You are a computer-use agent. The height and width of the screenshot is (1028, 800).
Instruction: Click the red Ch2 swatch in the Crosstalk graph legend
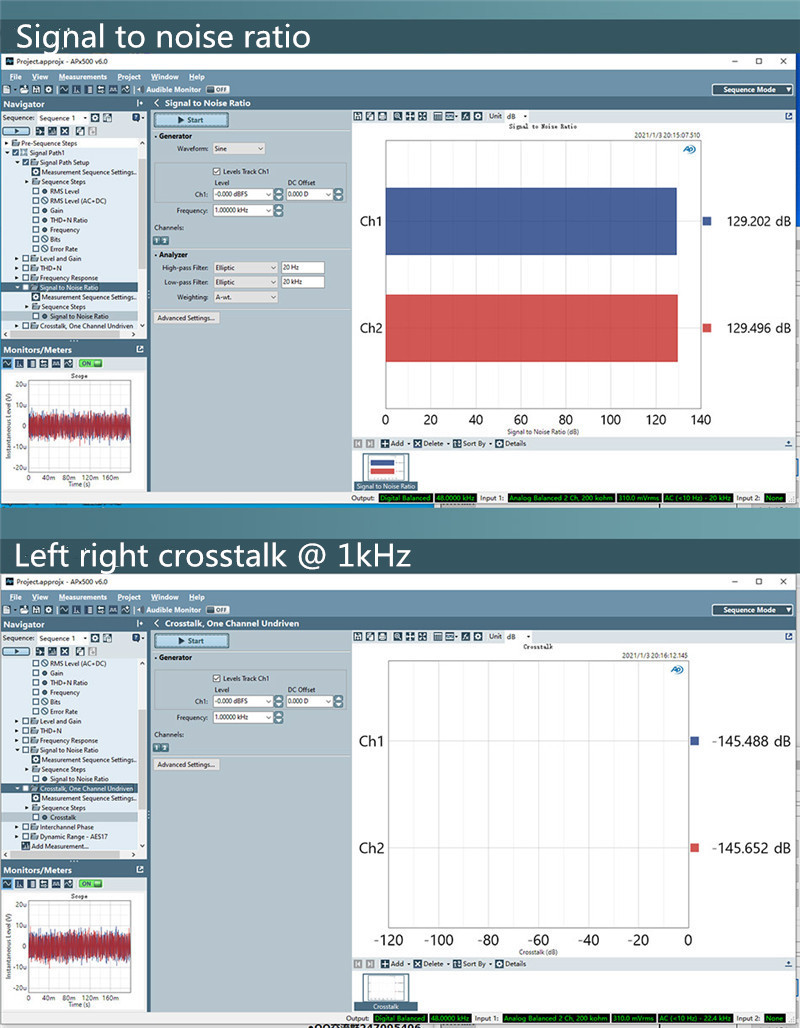tap(694, 848)
